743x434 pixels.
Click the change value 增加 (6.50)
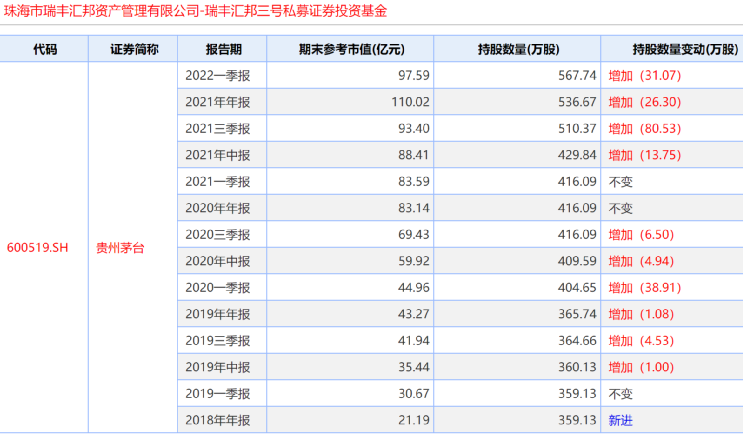[641, 235]
